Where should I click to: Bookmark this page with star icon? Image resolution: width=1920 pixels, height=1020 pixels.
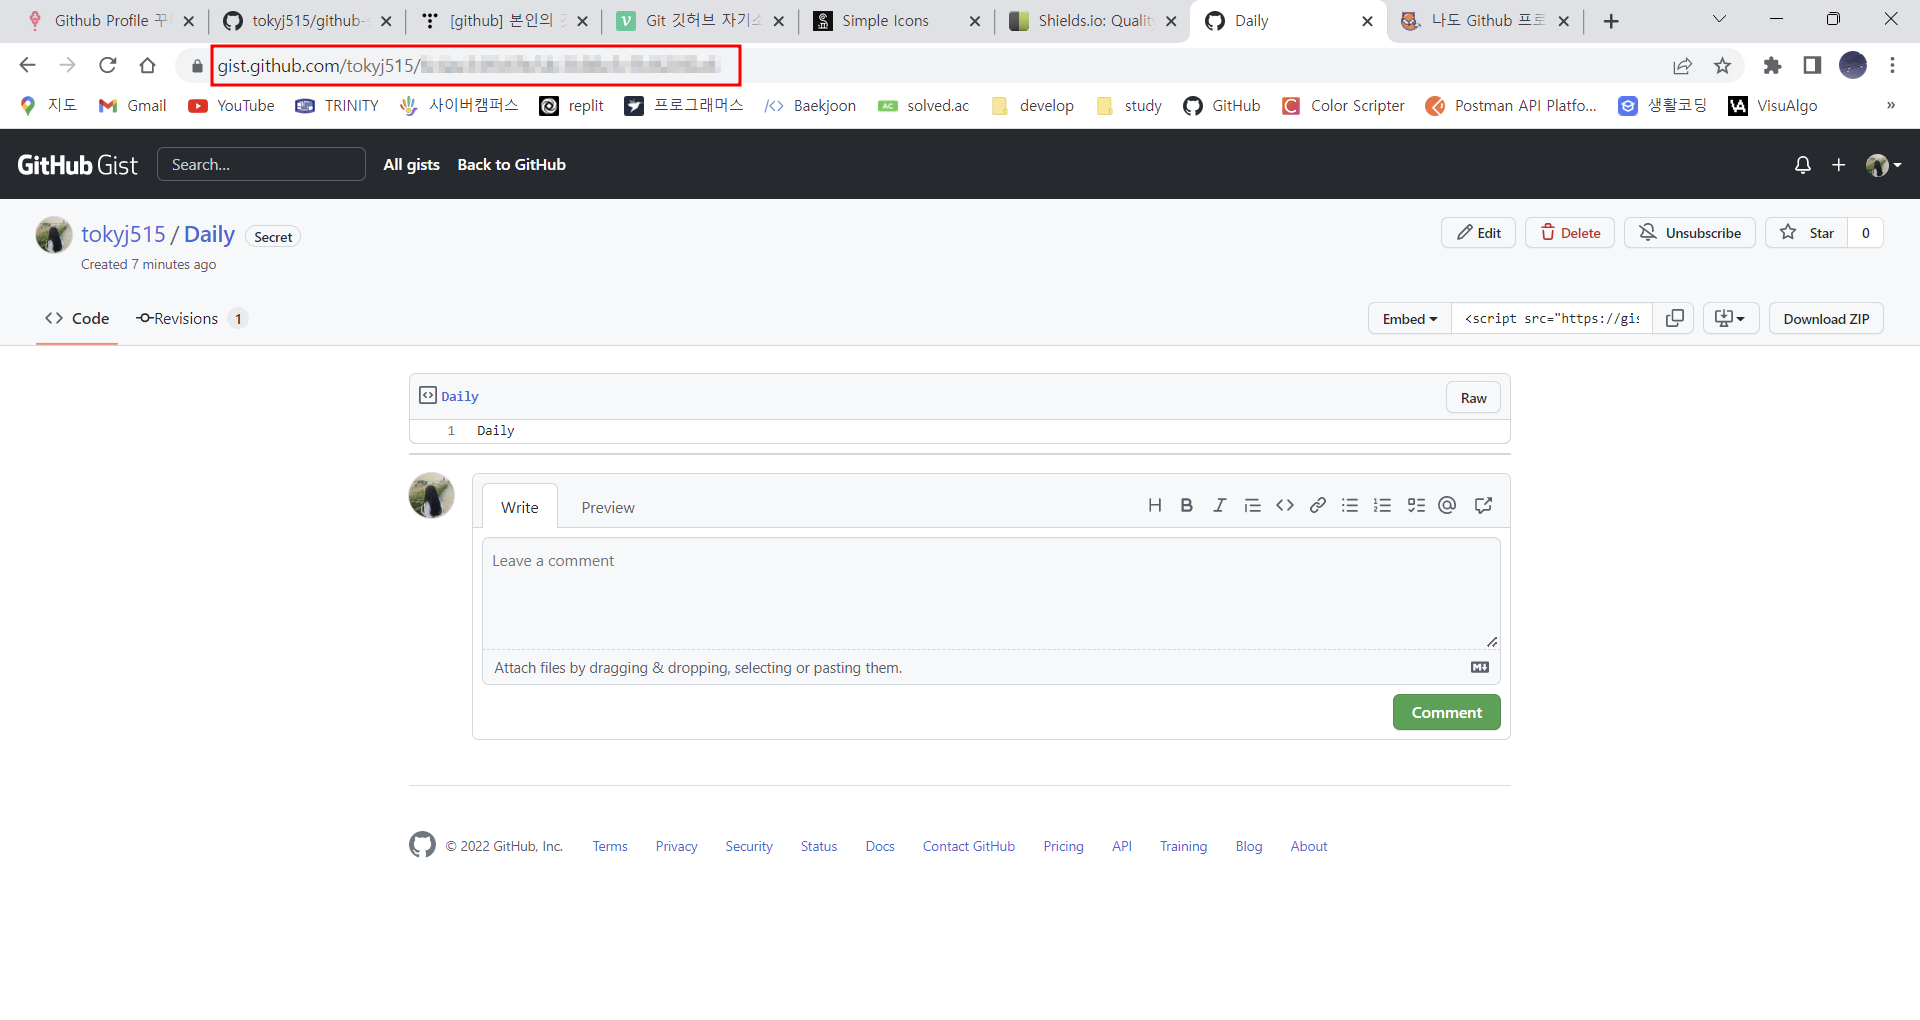[x=1722, y=65]
